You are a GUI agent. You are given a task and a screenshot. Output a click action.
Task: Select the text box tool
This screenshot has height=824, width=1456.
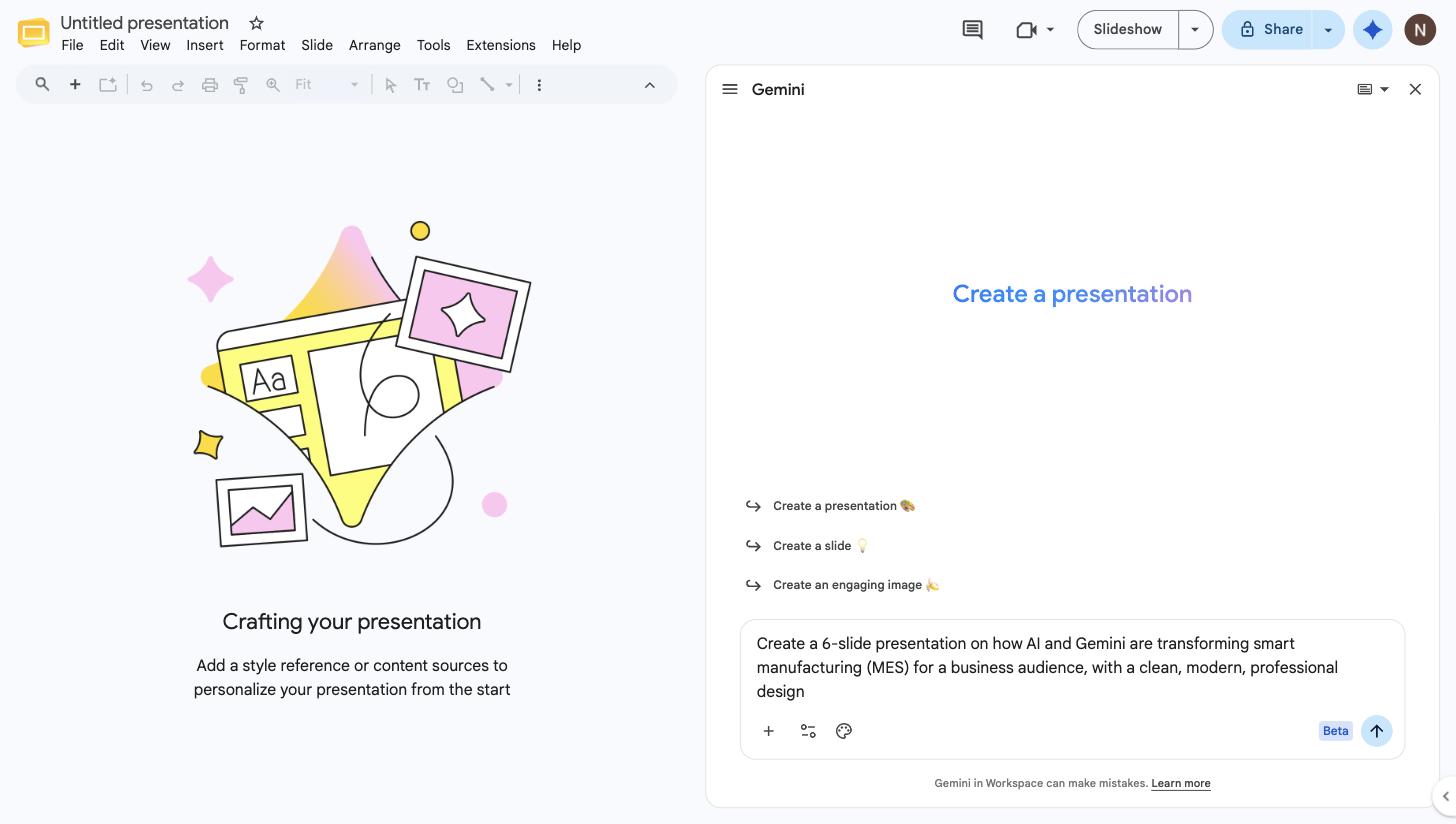pyautogui.click(x=422, y=85)
